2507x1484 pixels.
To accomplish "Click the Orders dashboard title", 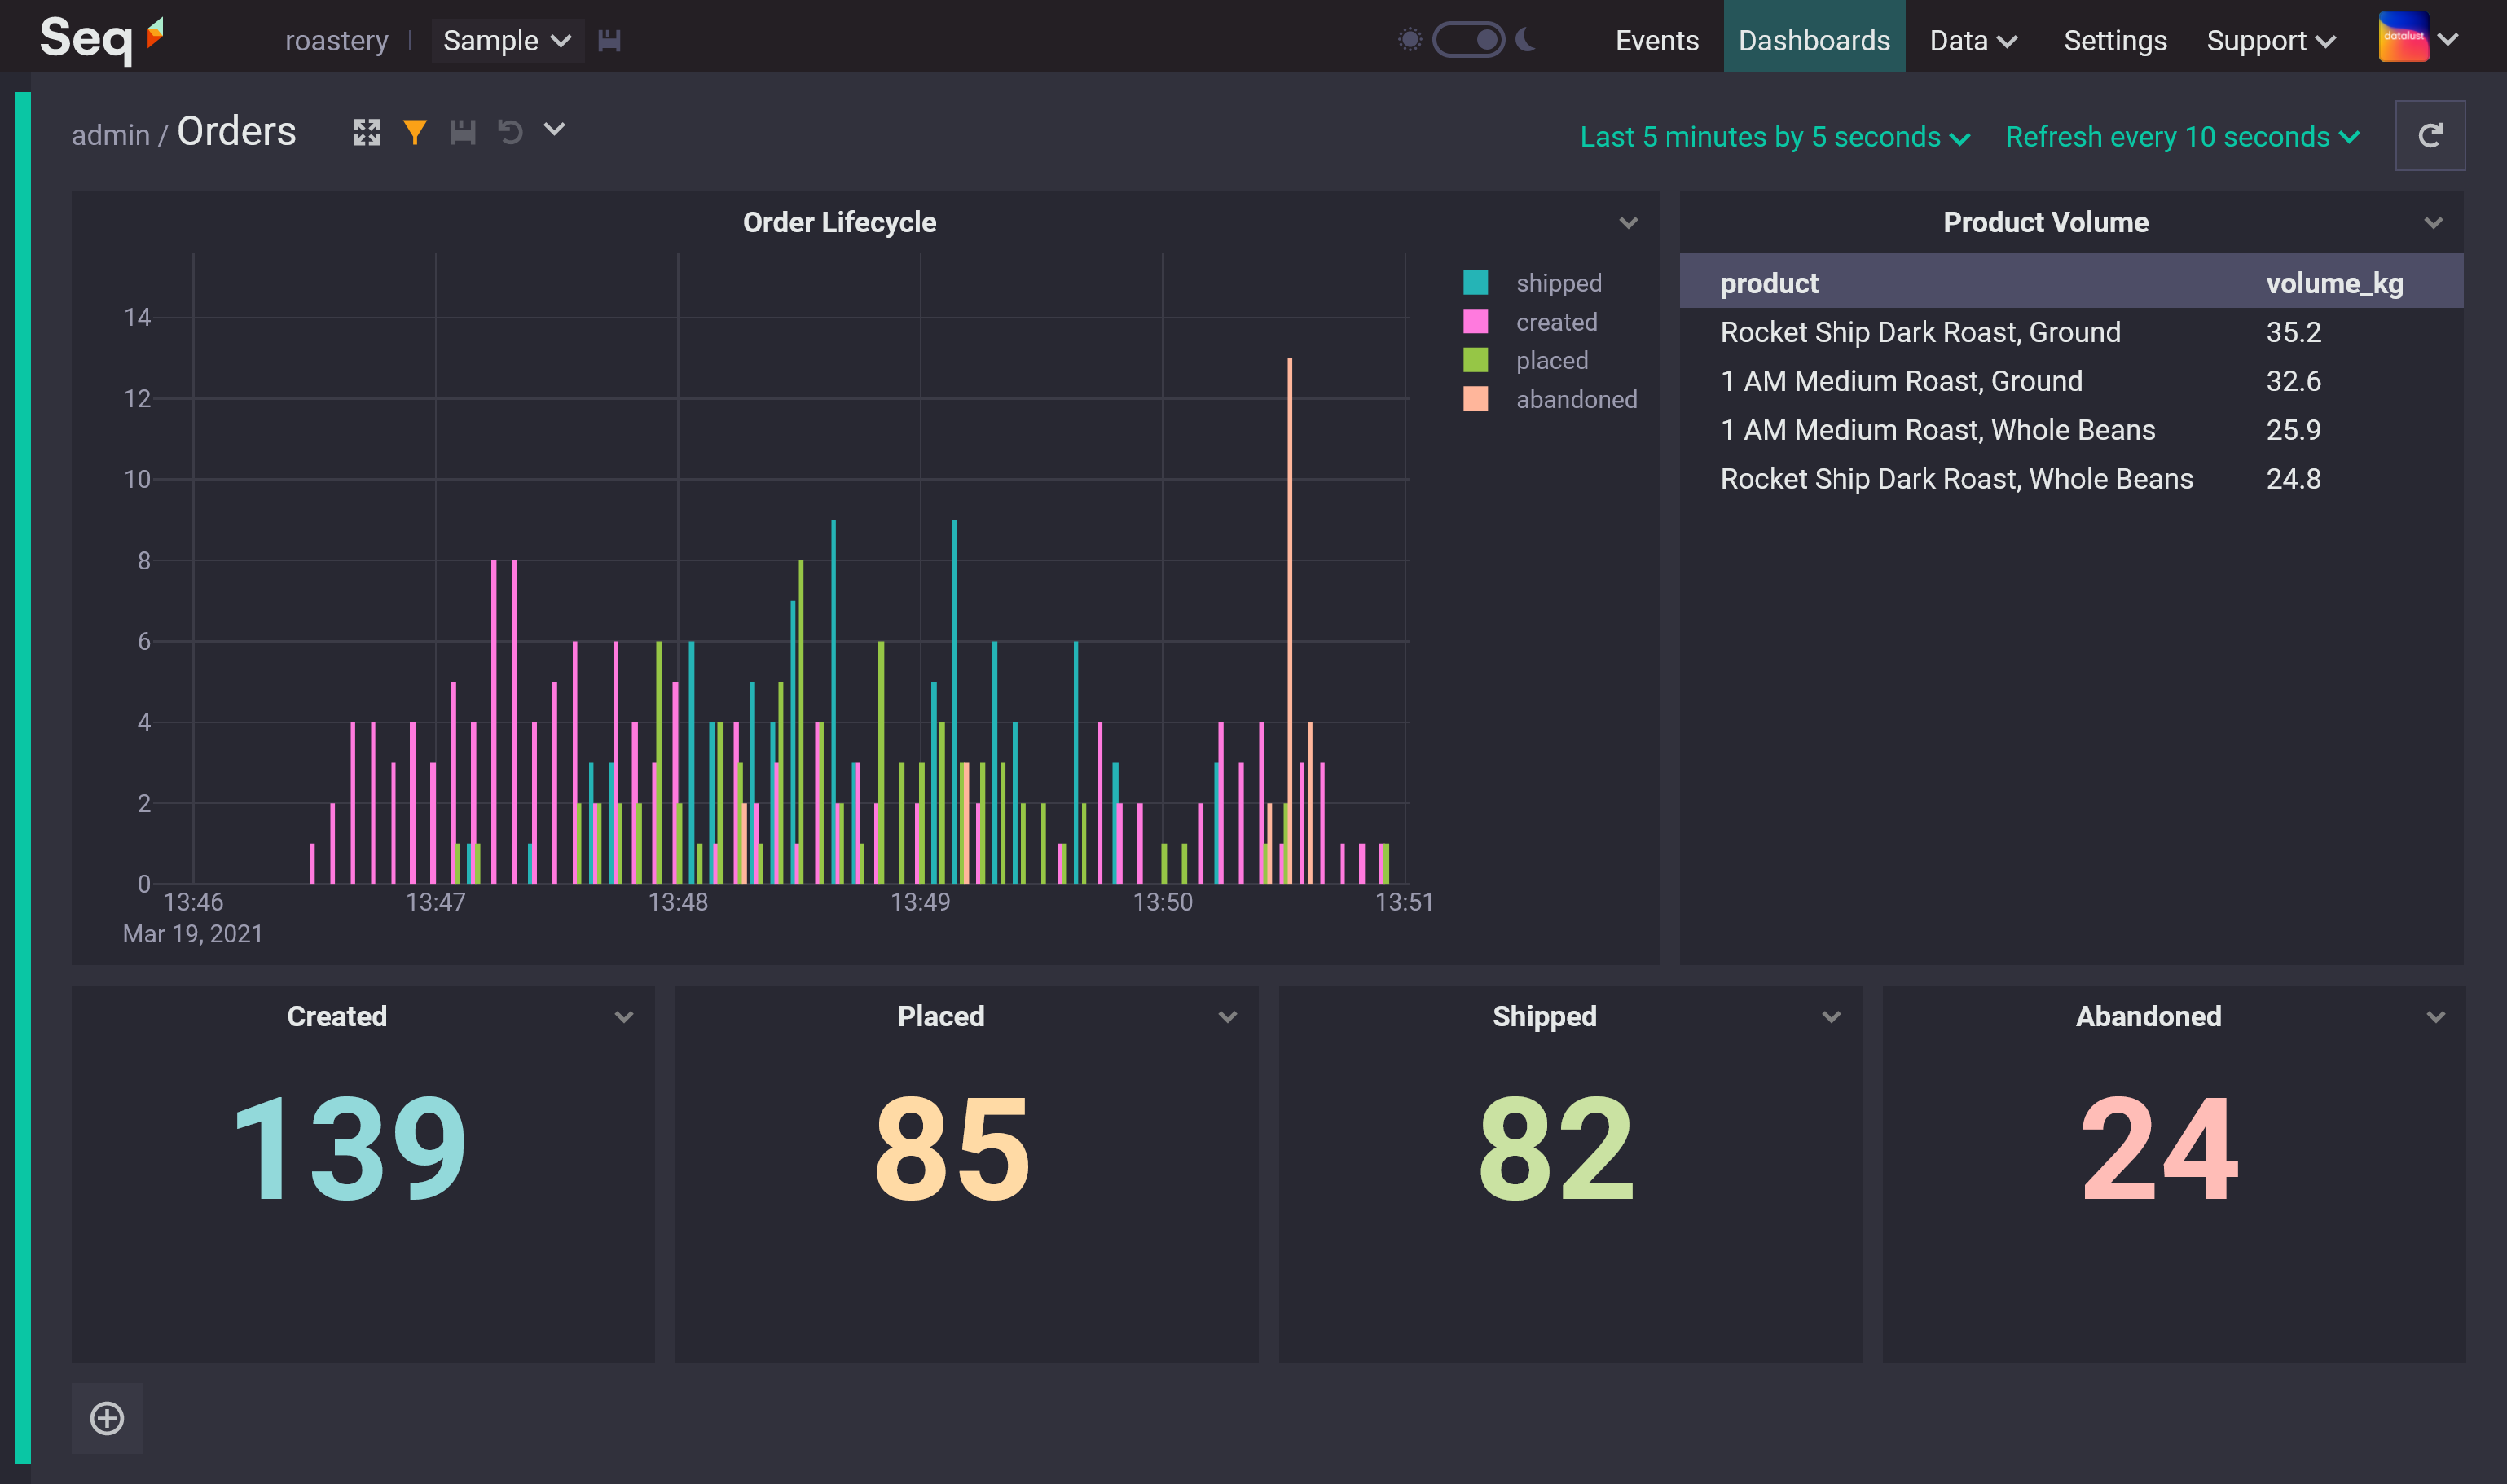I will [x=236, y=132].
